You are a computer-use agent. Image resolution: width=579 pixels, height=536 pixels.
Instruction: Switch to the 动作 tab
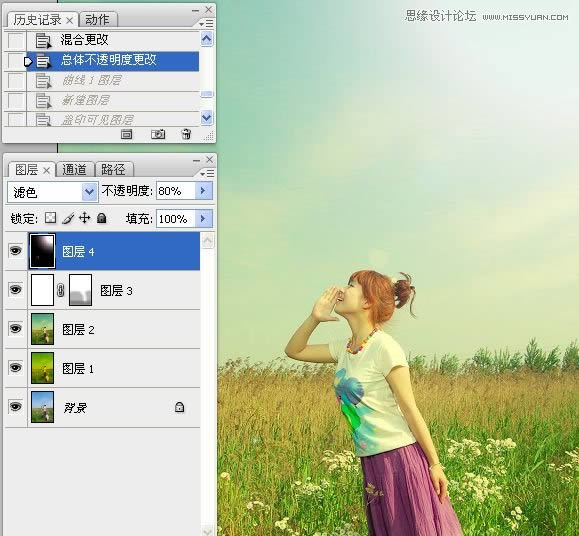[97, 20]
